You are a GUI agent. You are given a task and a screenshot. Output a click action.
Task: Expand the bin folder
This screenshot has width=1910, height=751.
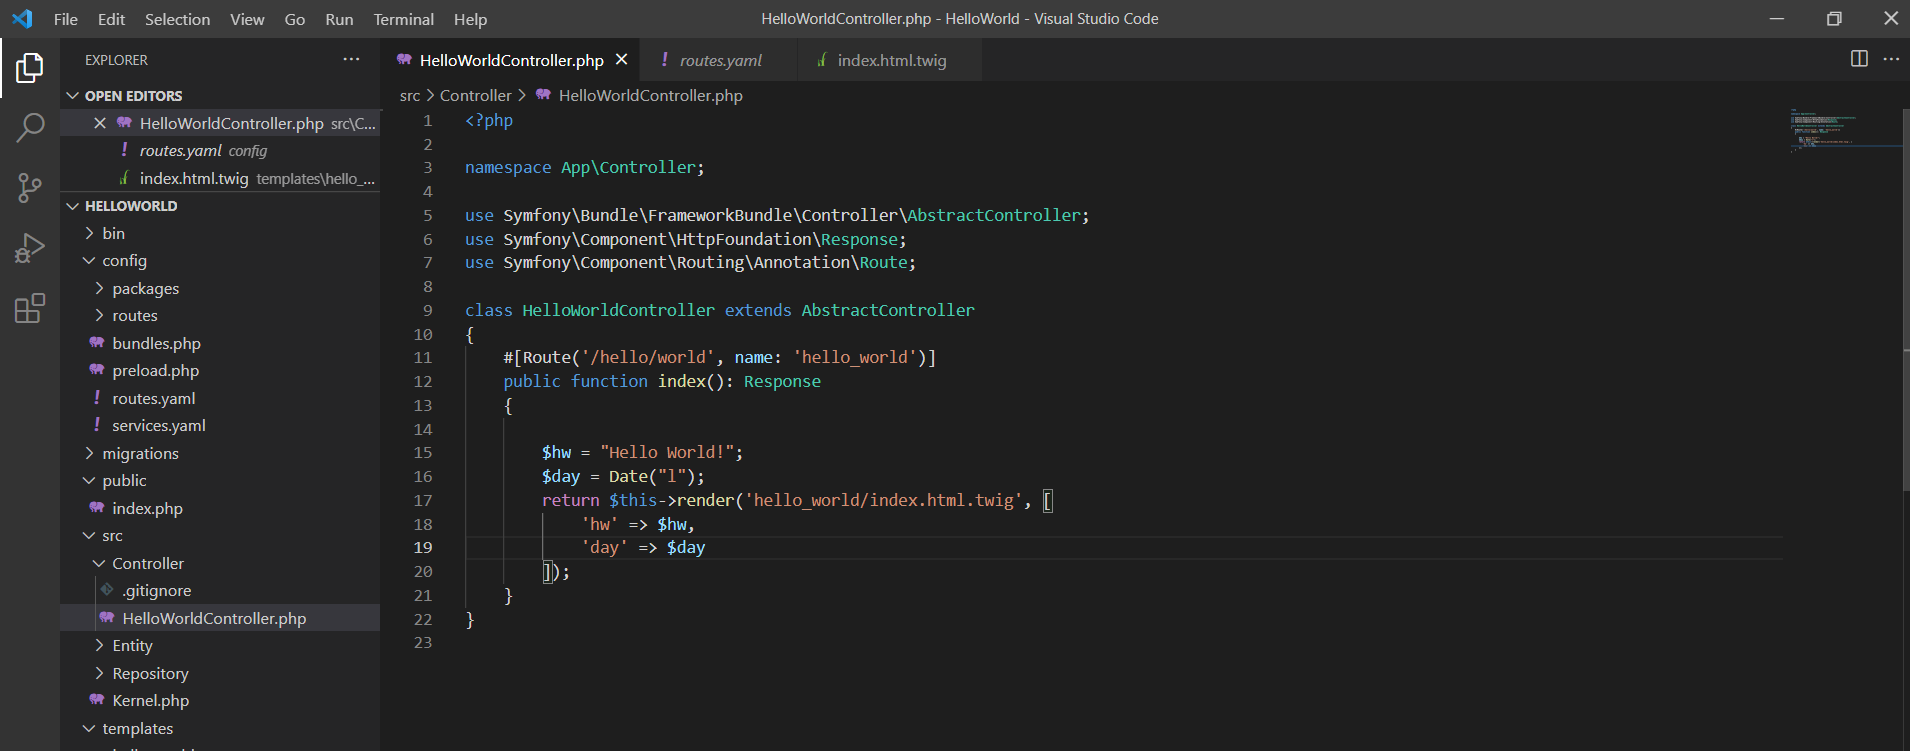click(113, 233)
